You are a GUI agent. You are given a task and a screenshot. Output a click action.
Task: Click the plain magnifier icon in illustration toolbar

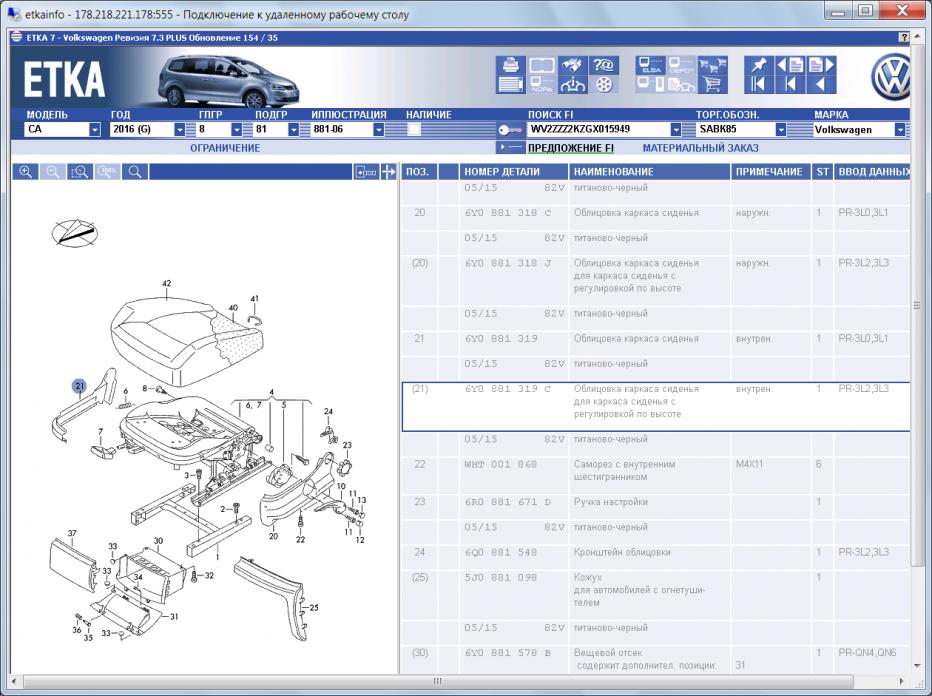coord(136,172)
